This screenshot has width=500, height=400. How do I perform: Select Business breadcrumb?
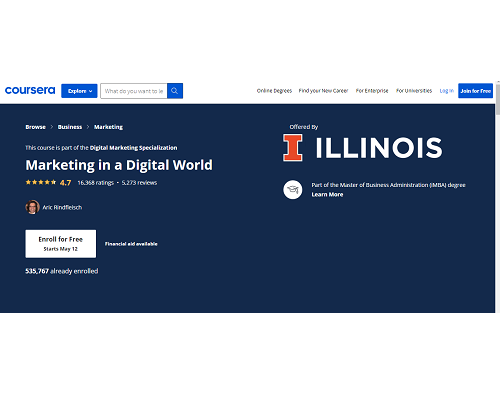(70, 127)
